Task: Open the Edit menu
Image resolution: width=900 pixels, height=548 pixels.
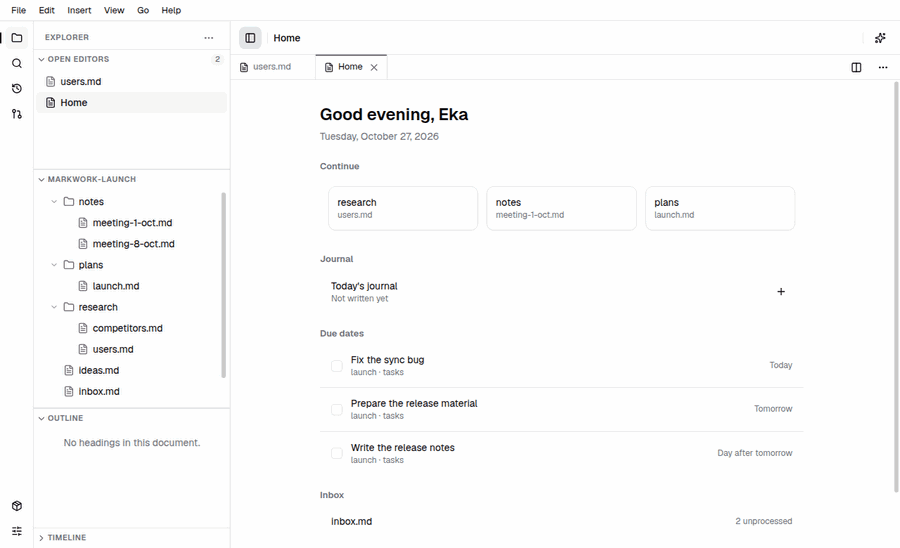Action: click(x=46, y=10)
